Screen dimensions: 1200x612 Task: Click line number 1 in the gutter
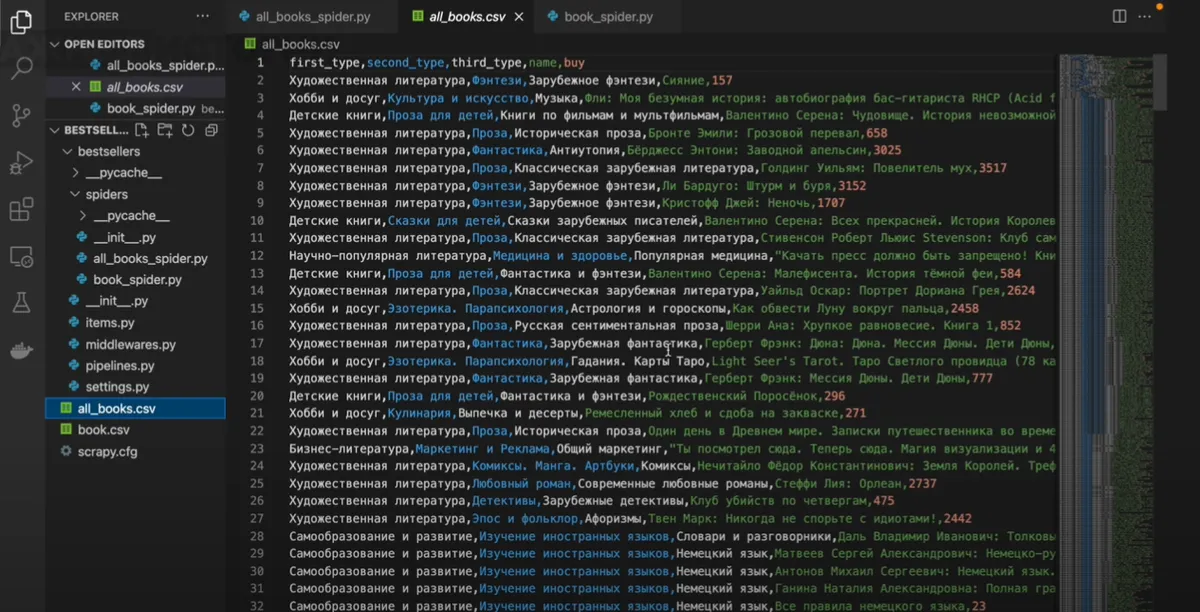point(260,63)
